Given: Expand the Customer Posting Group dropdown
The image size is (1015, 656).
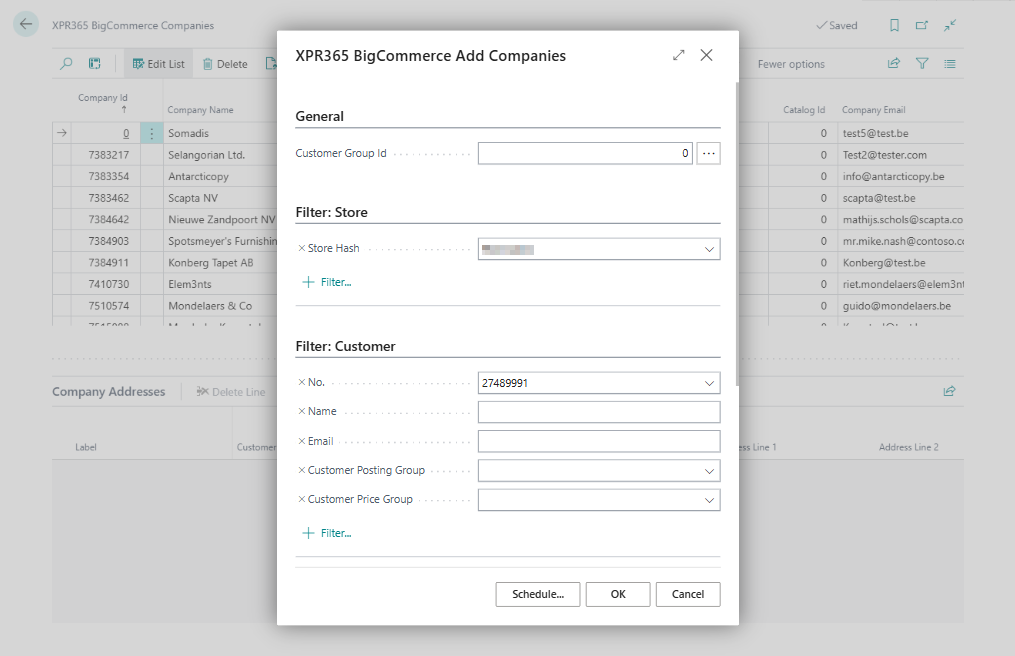Looking at the screenshot, I should pyautogui.click(x=709, y=471).
